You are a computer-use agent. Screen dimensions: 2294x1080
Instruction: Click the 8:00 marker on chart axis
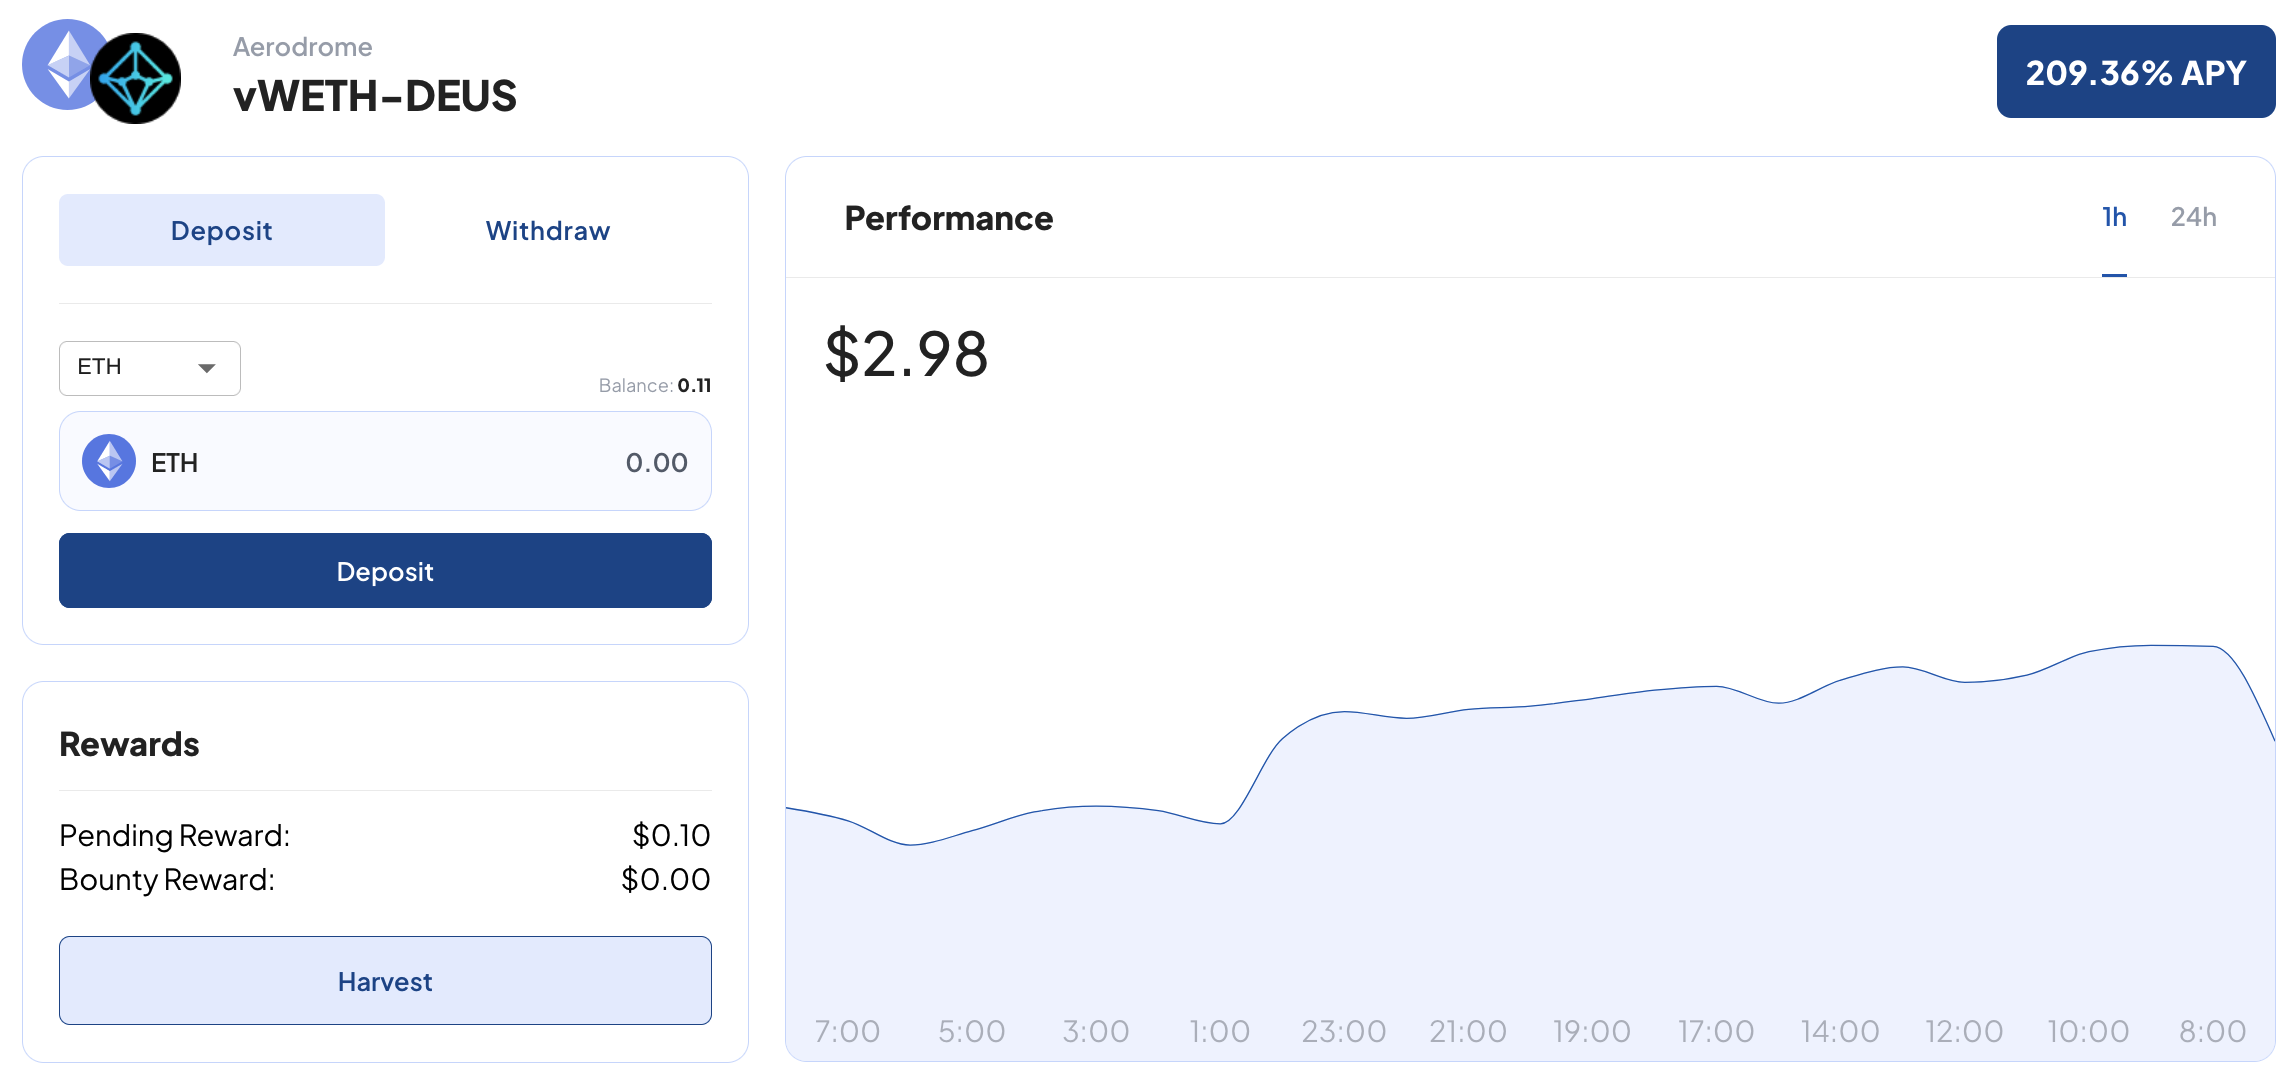pyautogui.click(x=2212, y=1031)
